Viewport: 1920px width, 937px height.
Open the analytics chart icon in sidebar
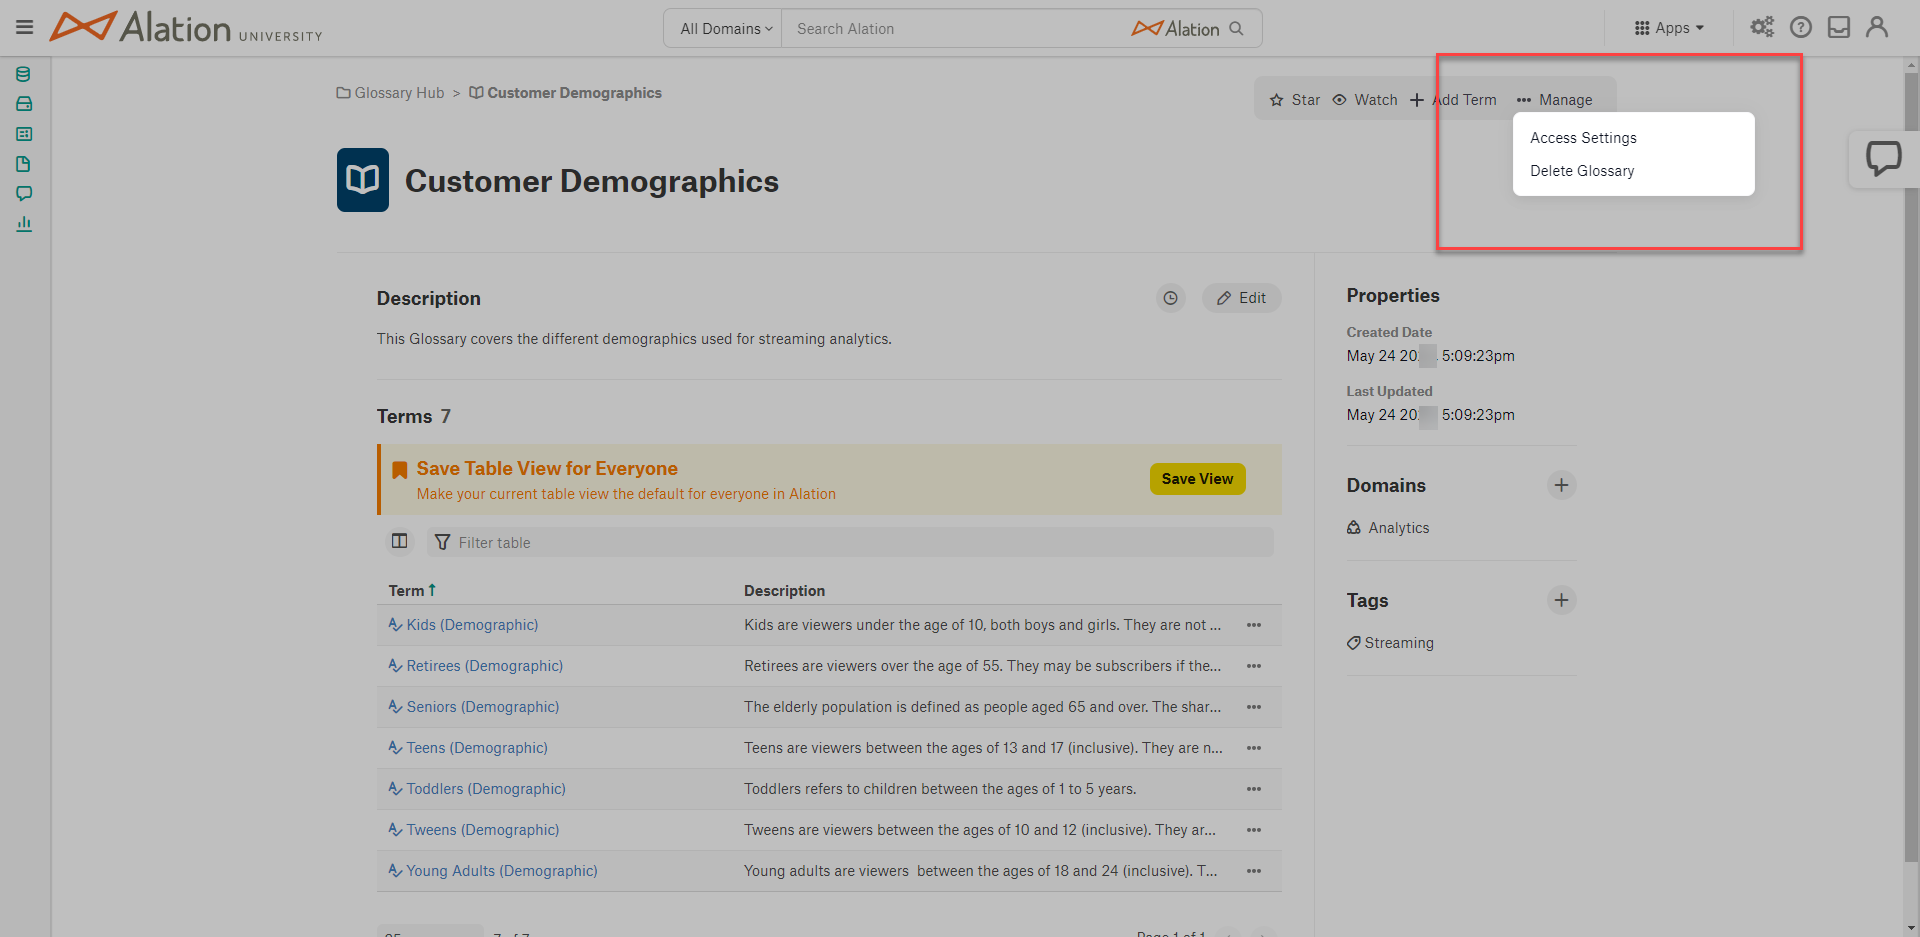tap(24, 224)
